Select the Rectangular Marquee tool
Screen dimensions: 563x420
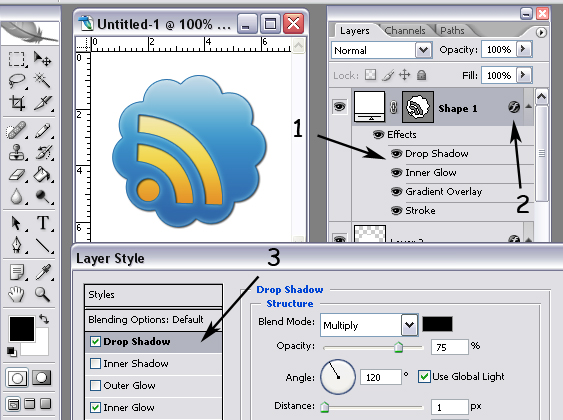(17, 59)
